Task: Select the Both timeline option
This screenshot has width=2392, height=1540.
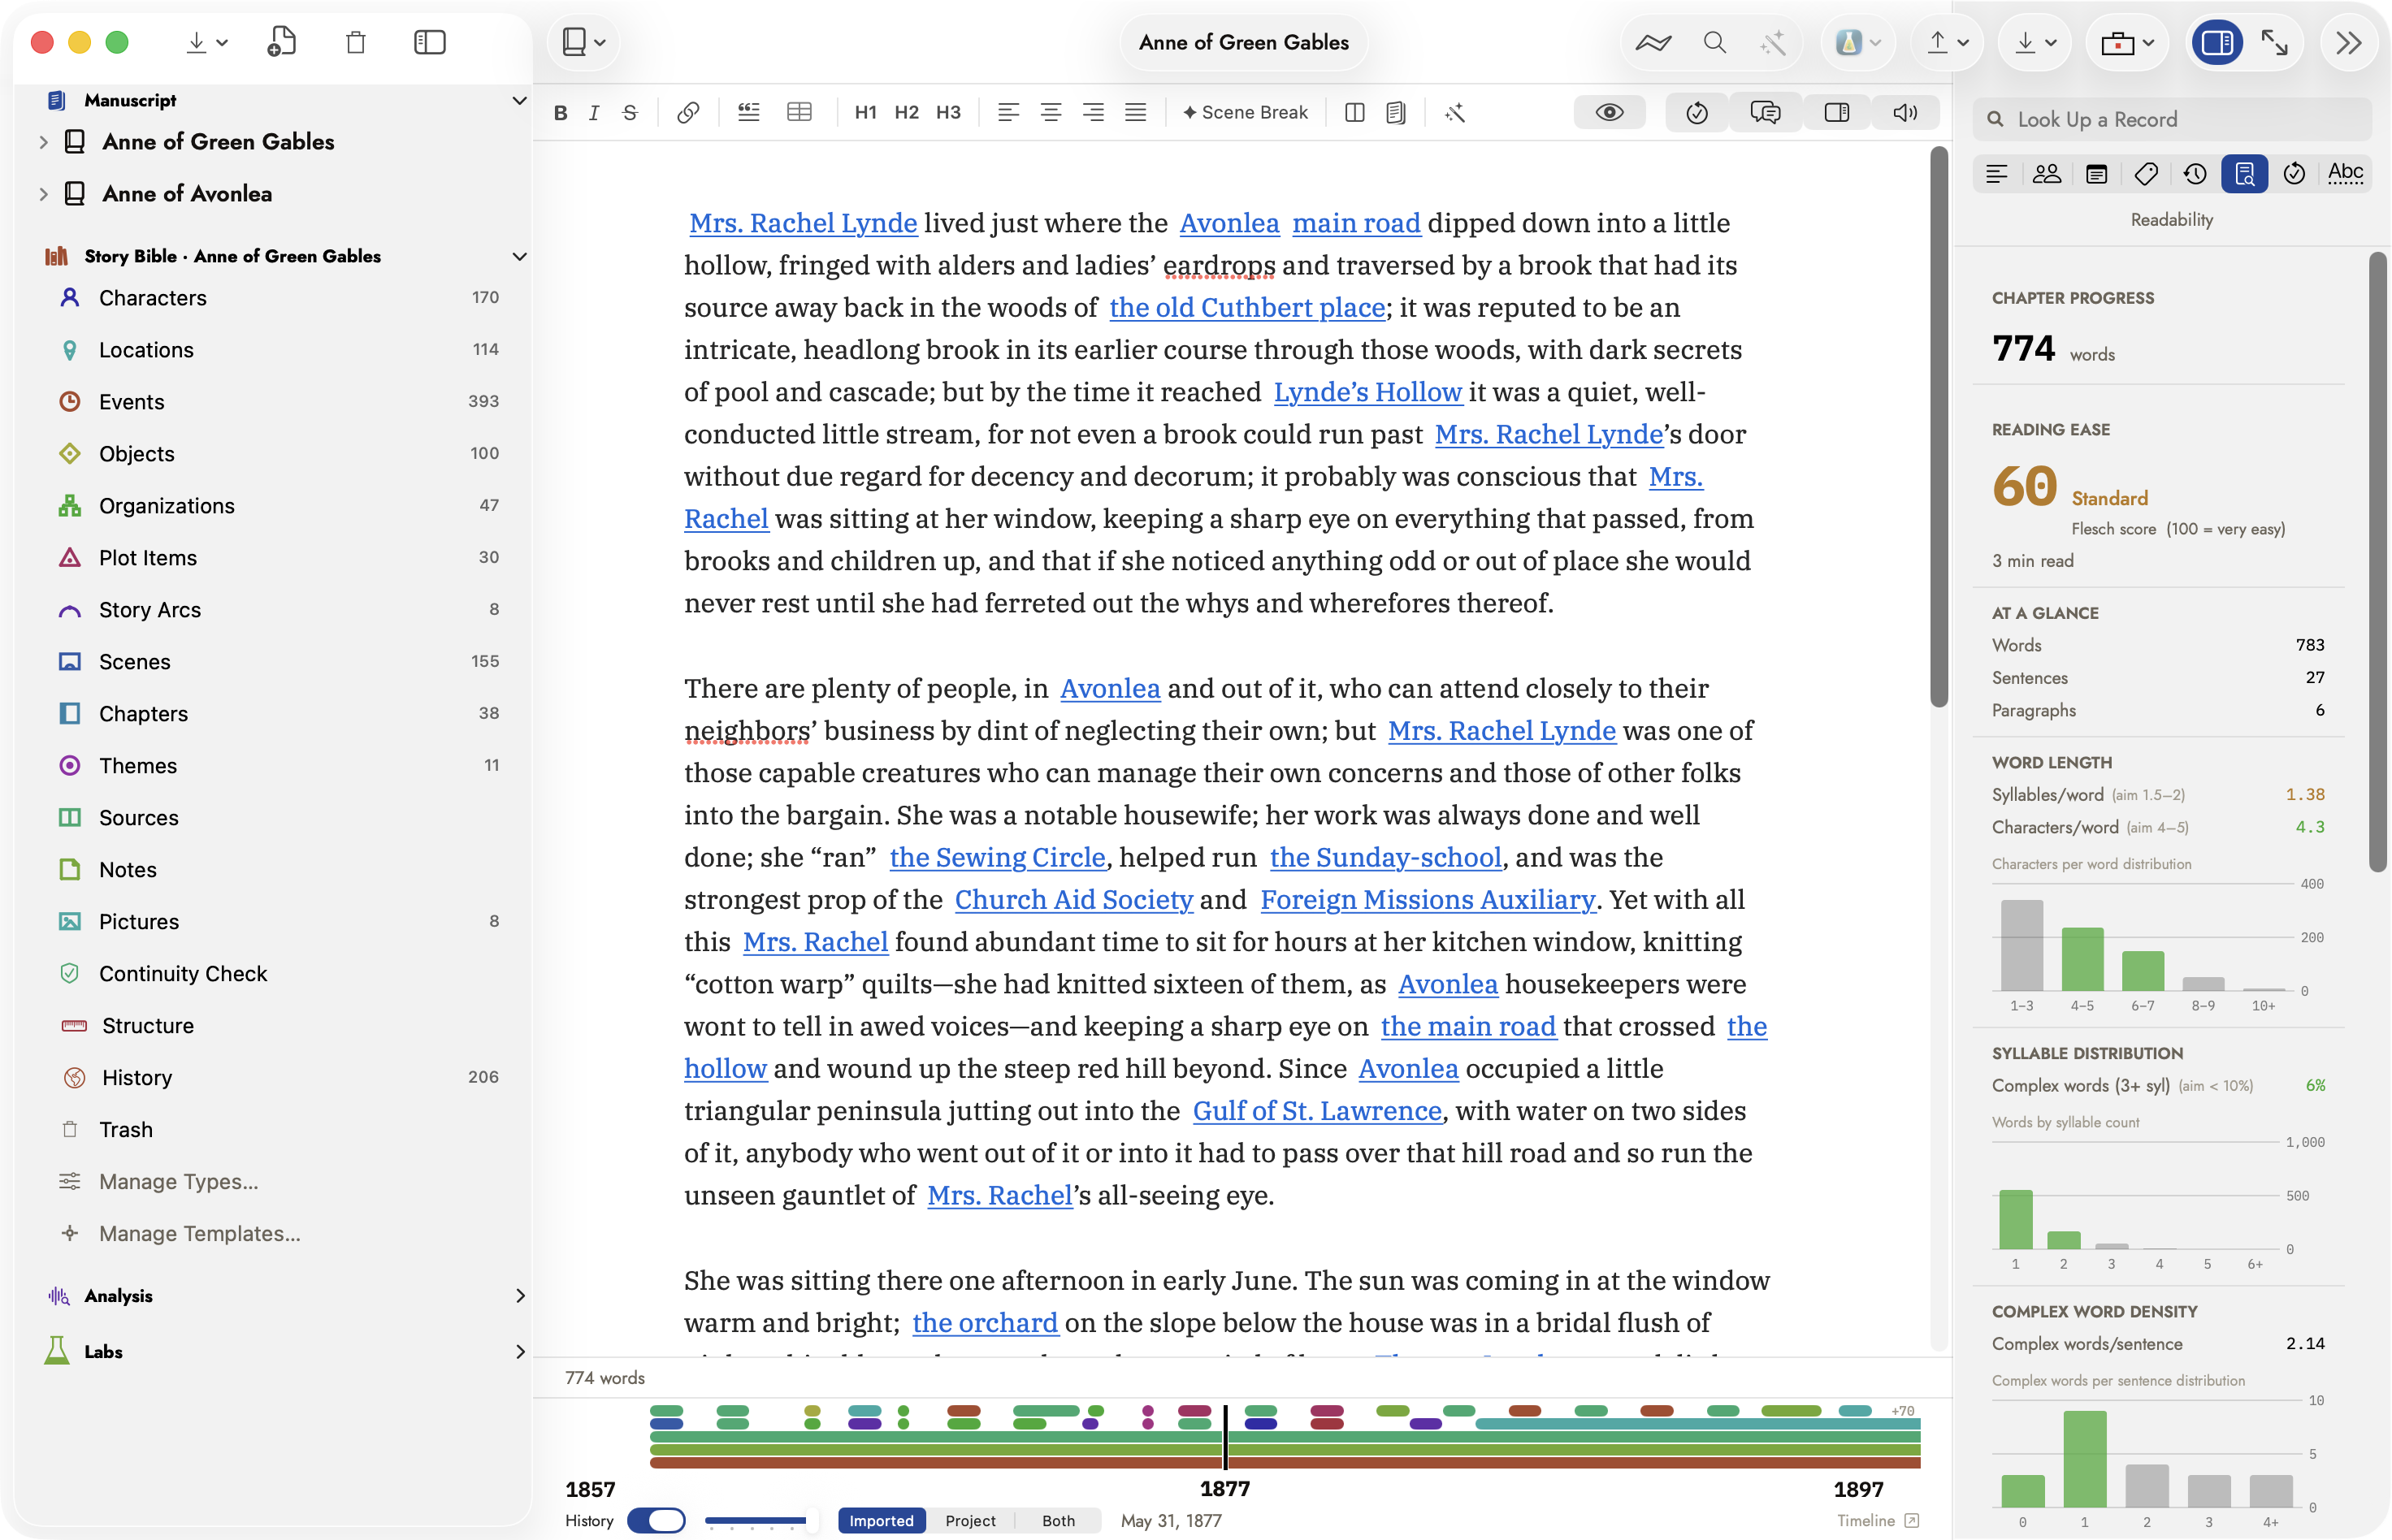Action: (1058, 1520)
